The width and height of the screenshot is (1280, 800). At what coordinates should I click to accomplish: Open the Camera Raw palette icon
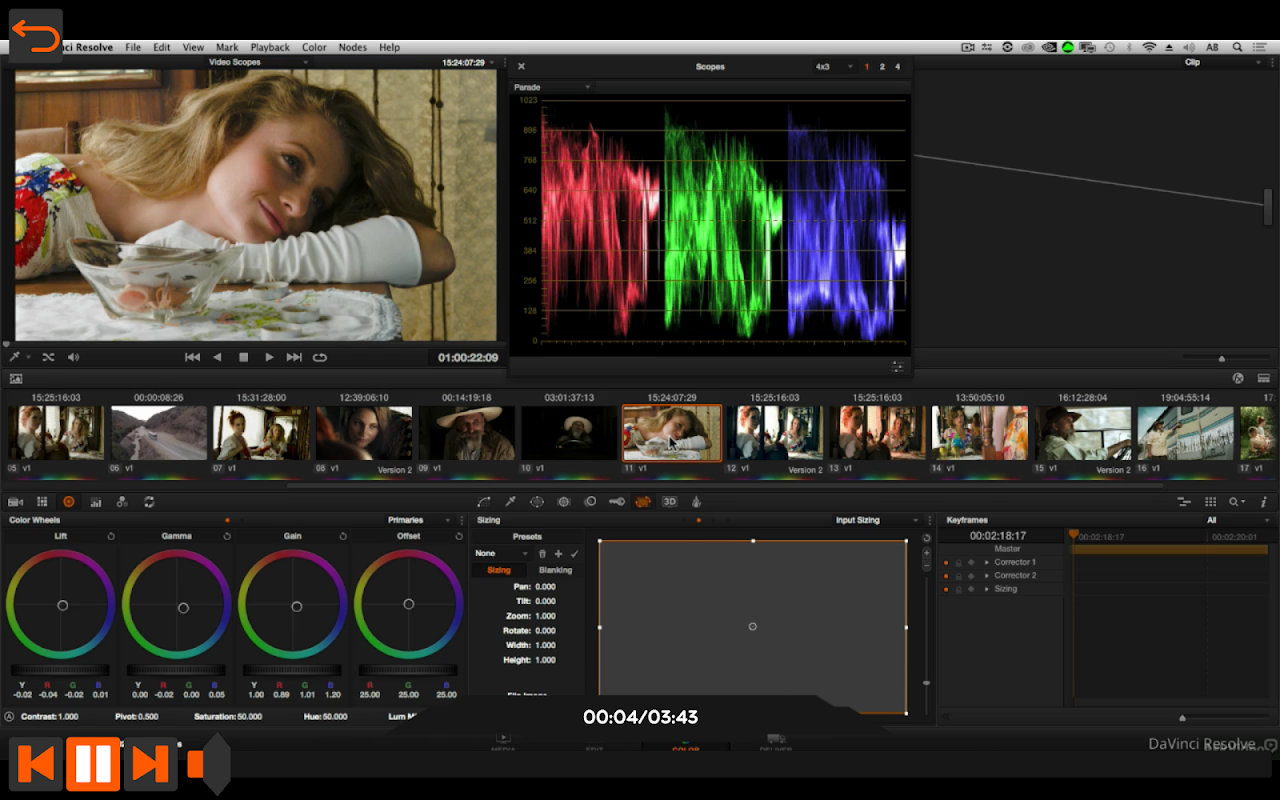pyautogui.click(x=16, y=502)
